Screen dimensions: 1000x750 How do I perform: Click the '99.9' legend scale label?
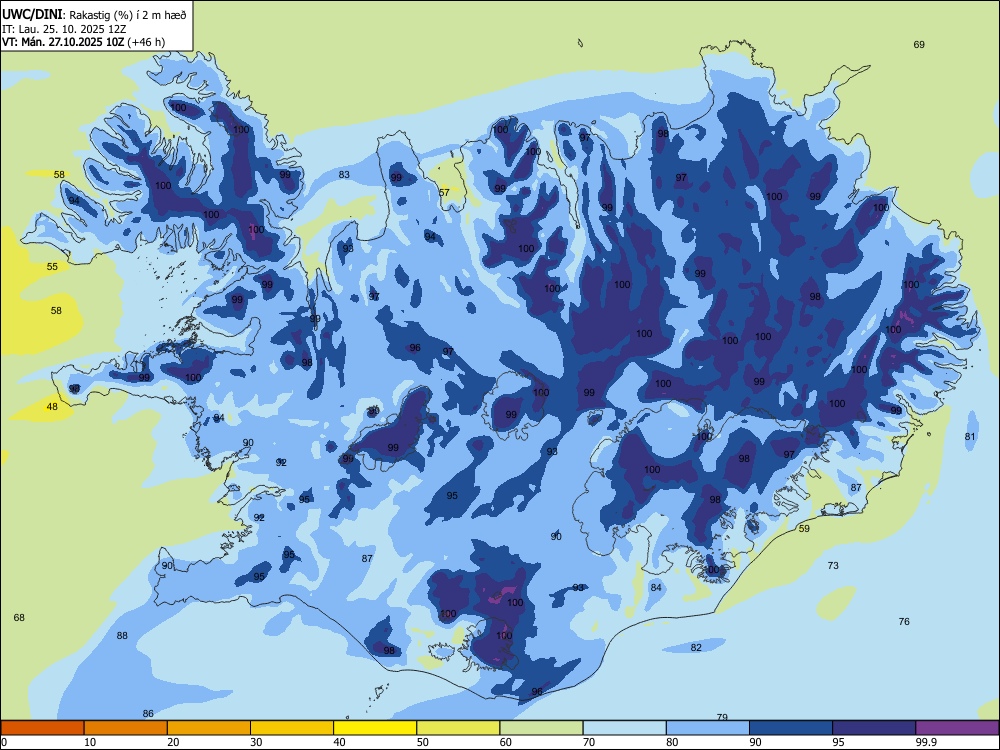point(926,742)
